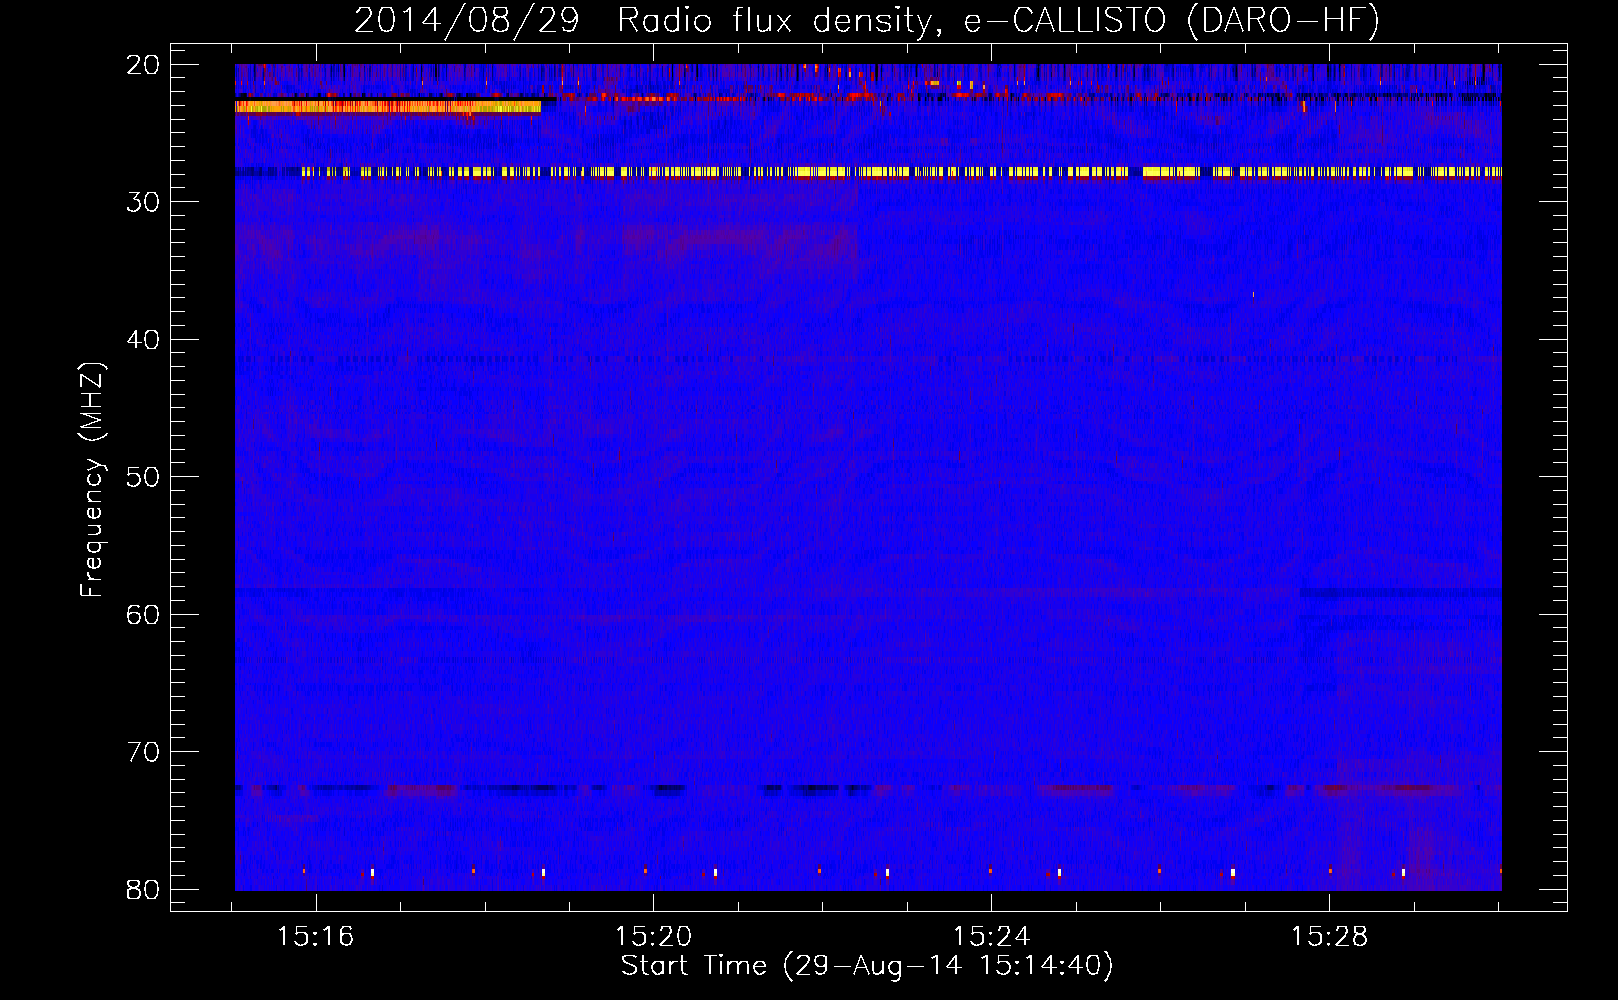
Task: Click the 15:16 time tick label
Action: point(316,937)
